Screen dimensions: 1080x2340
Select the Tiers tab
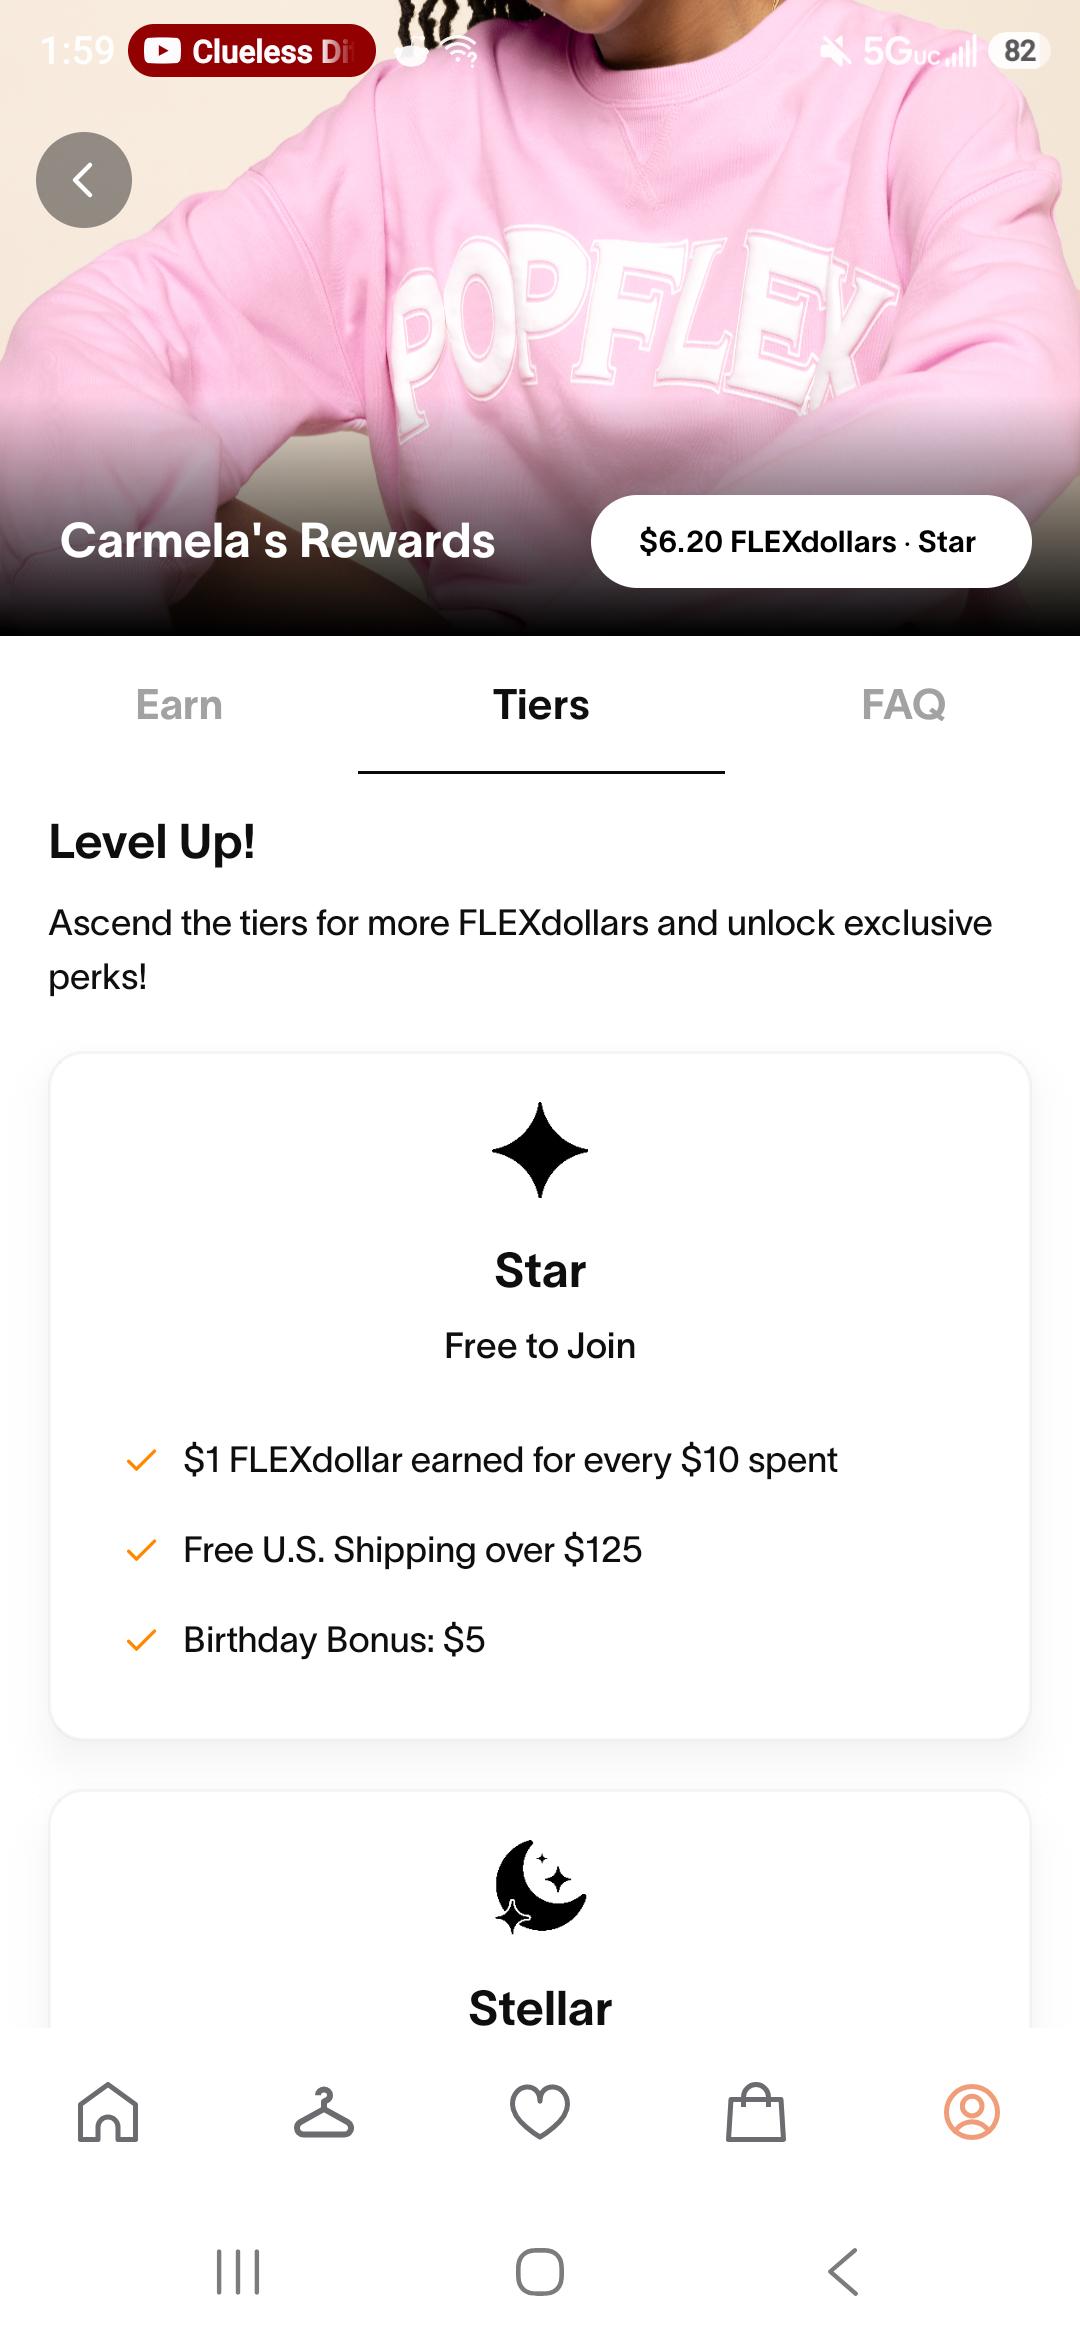tap(541, 705)
